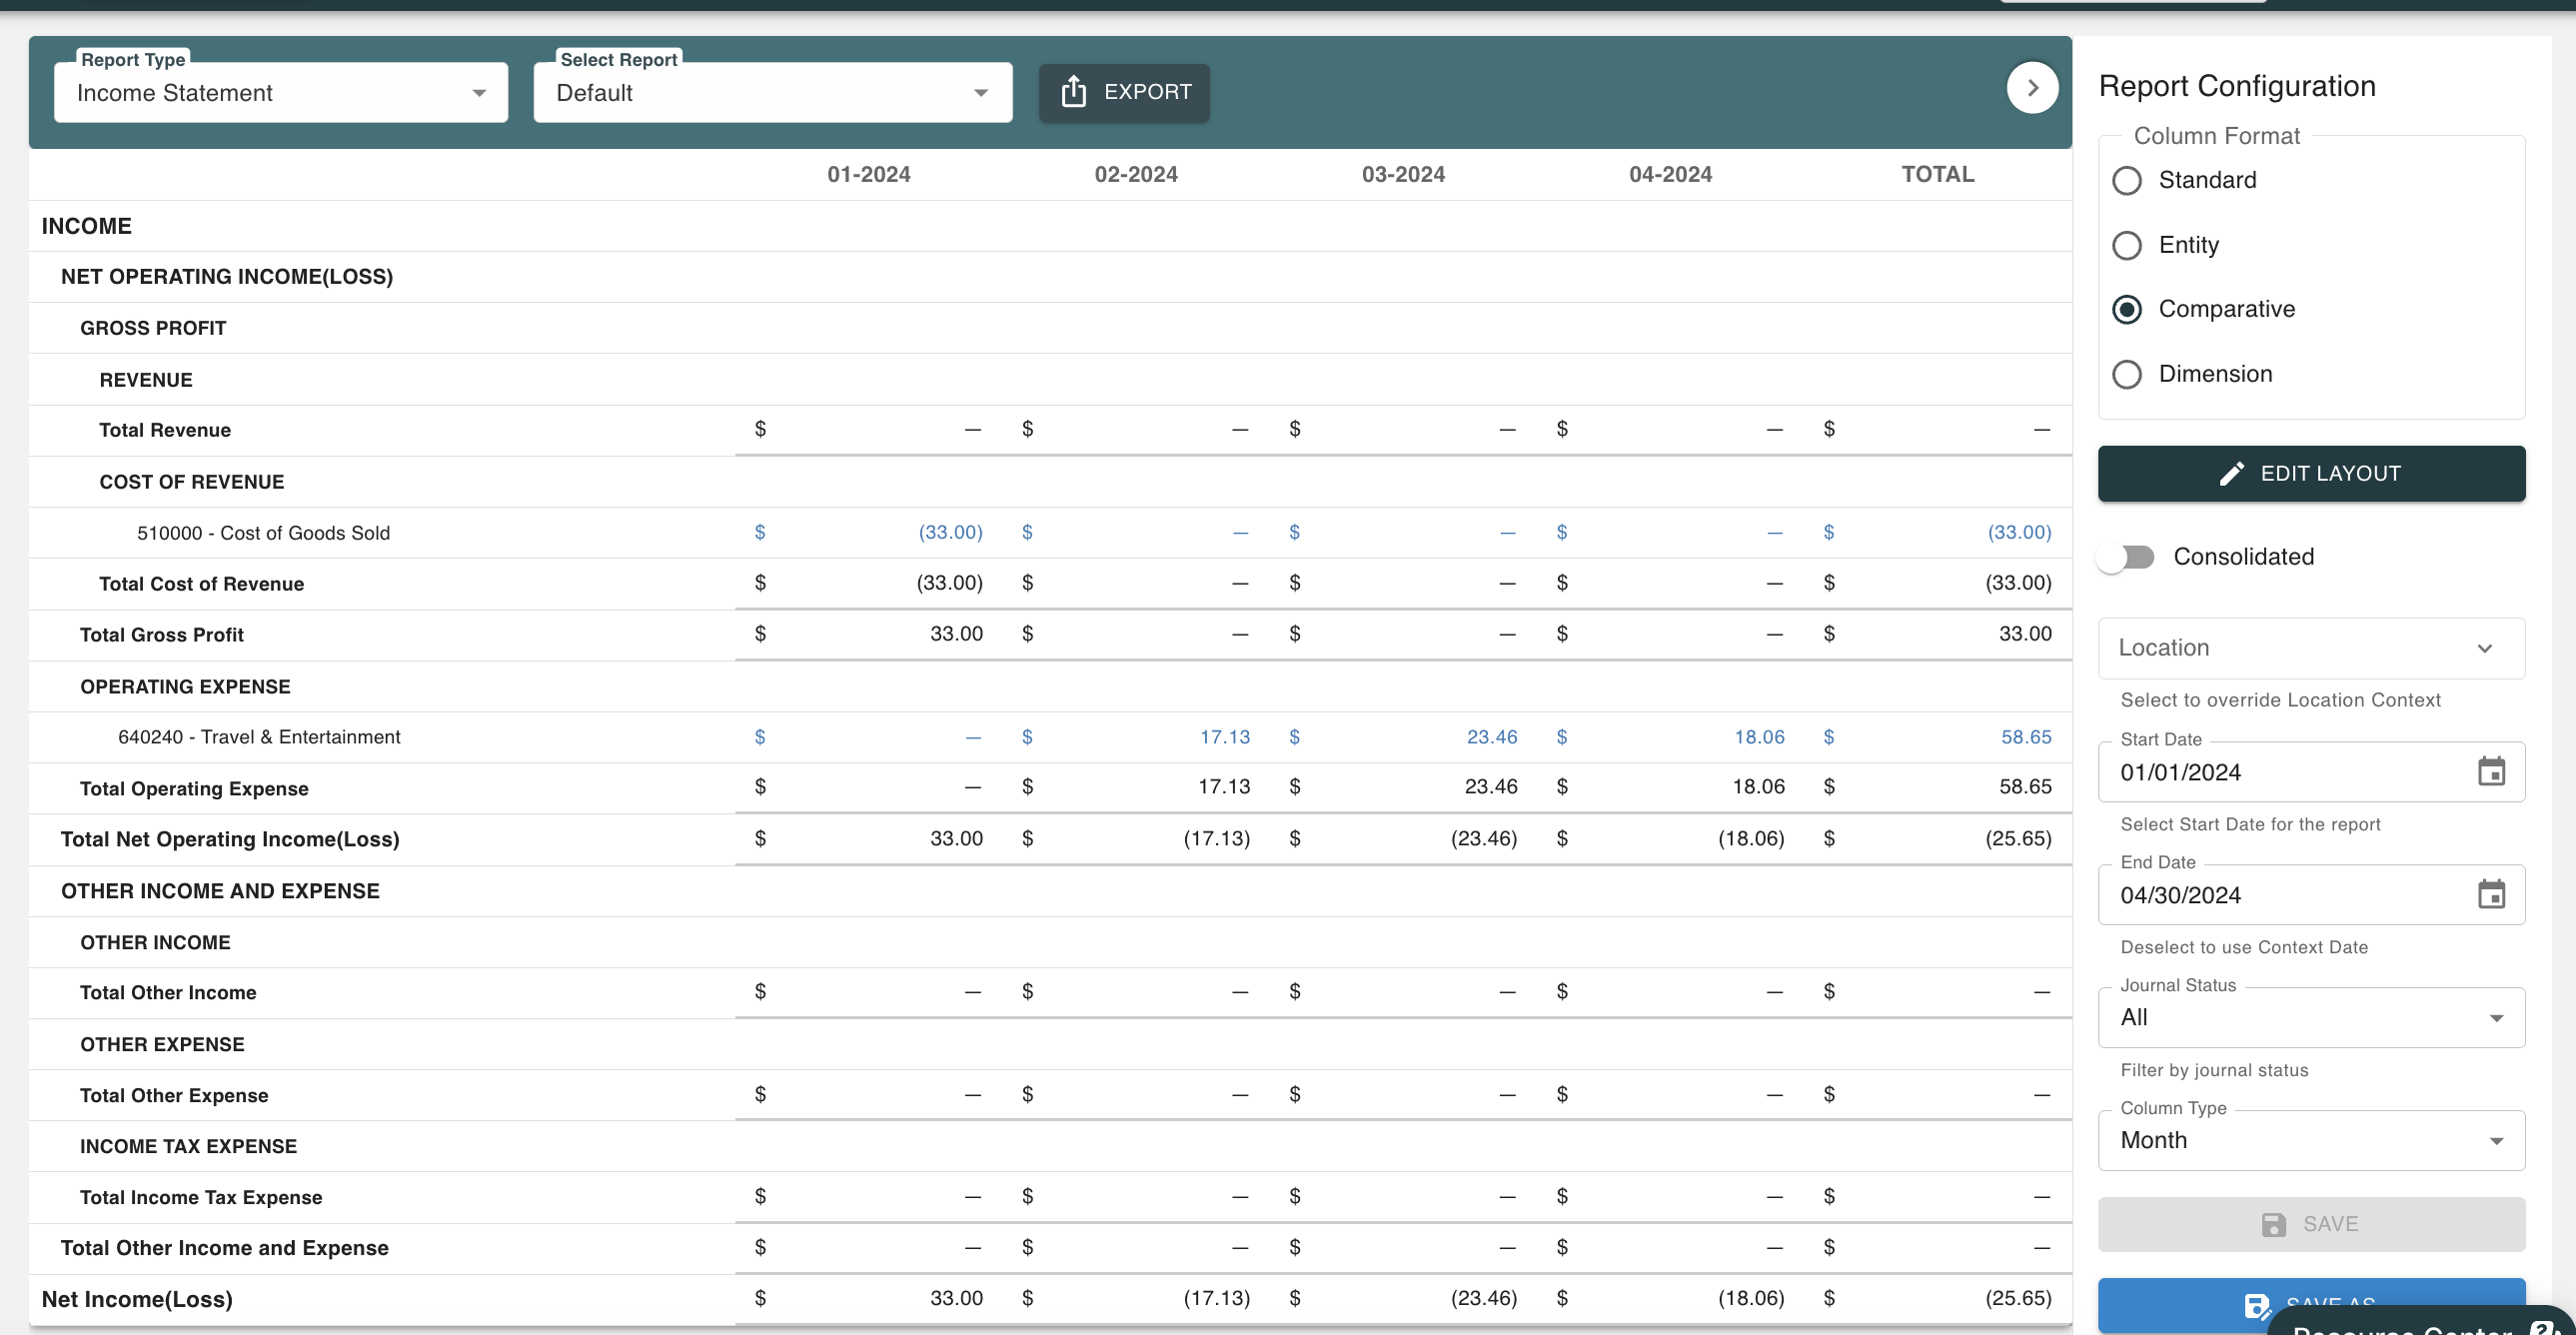Click NET OPERATING INCOME(LOSS) header
Image resolution: width=2576 pixels, height=1335 pixels.
click(227, 277)
